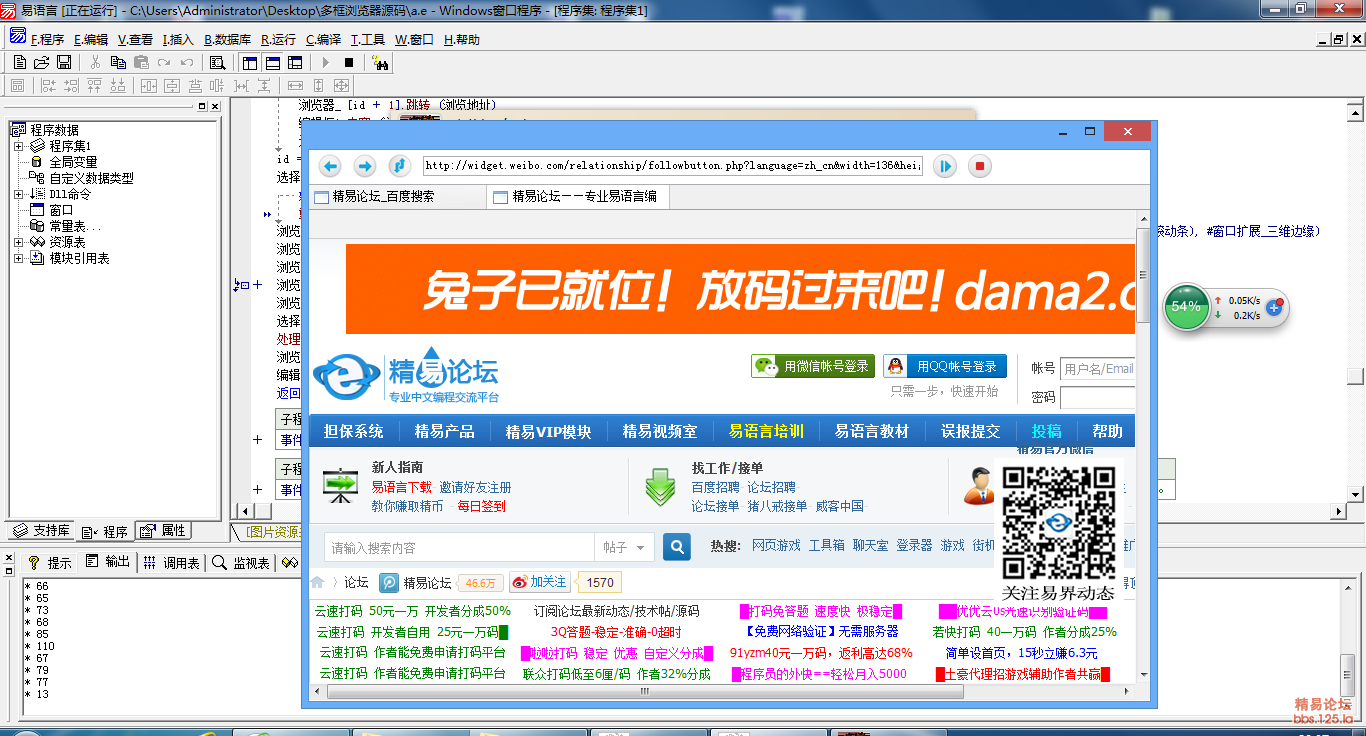The width and height of the screenshot is (1366, 736).
Task: Open the 精易VIP模块 navigation link
Action: pos(548,431)
